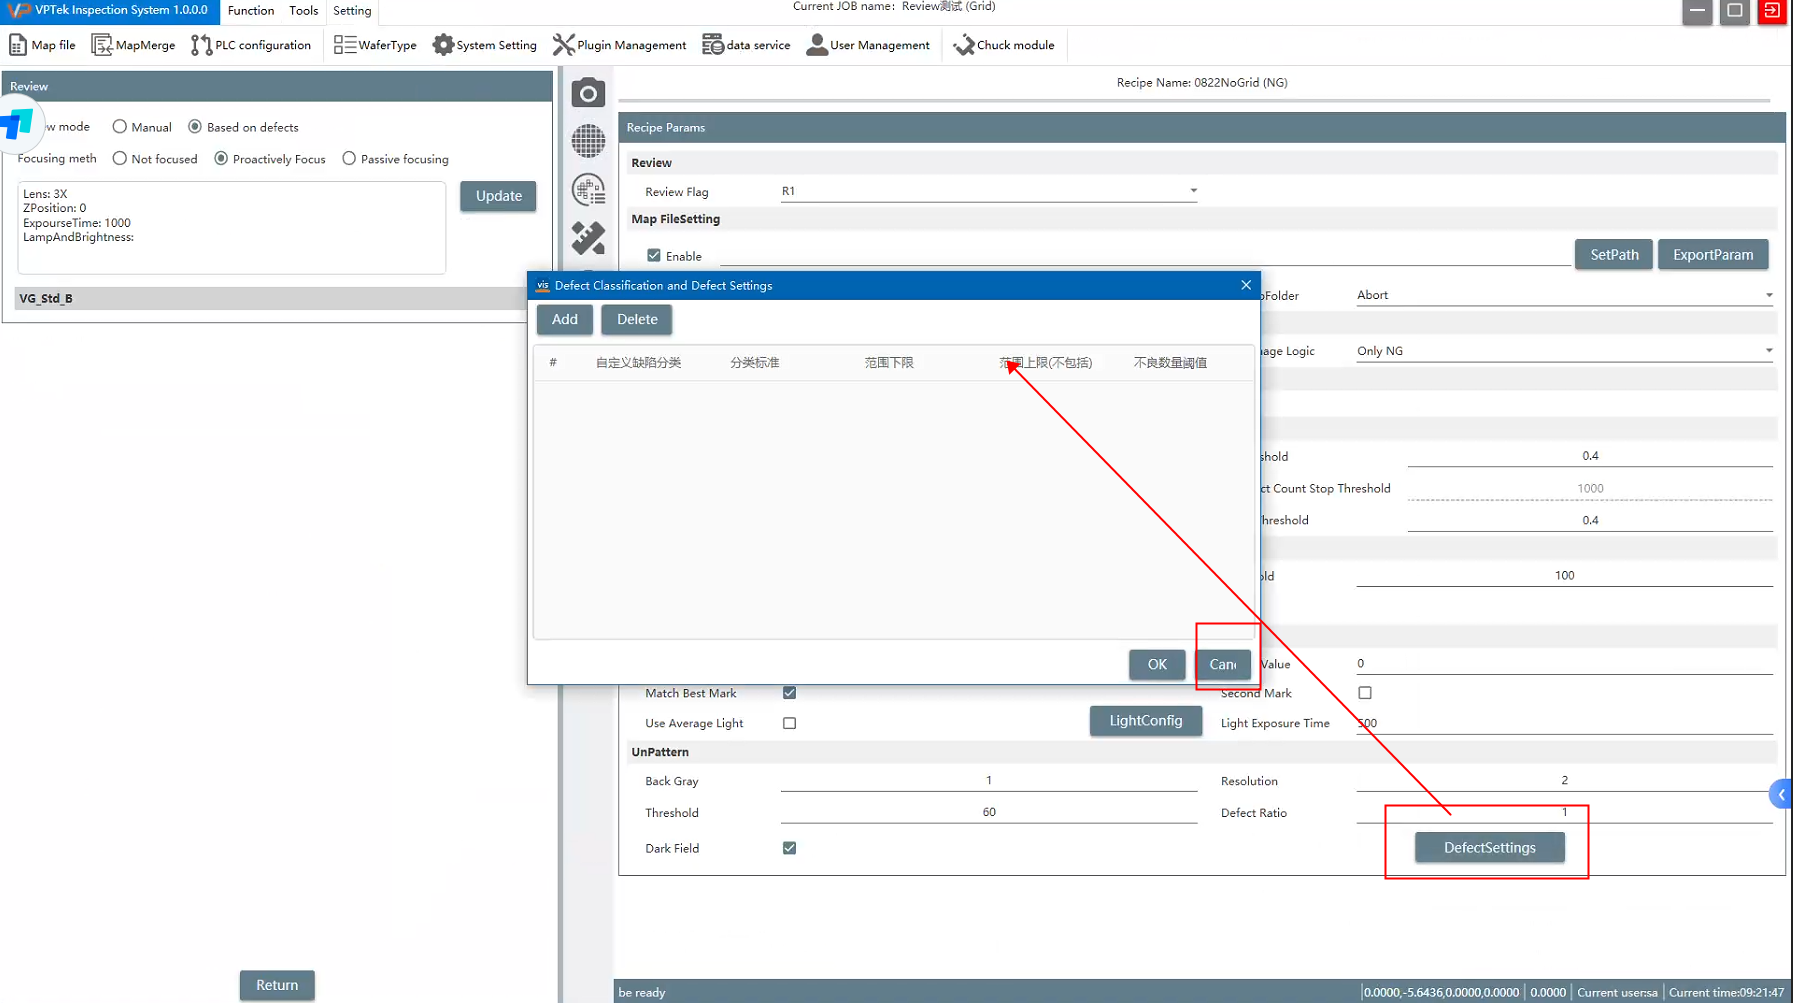
Task: Click the ExportParam button
Action: 1713,254
